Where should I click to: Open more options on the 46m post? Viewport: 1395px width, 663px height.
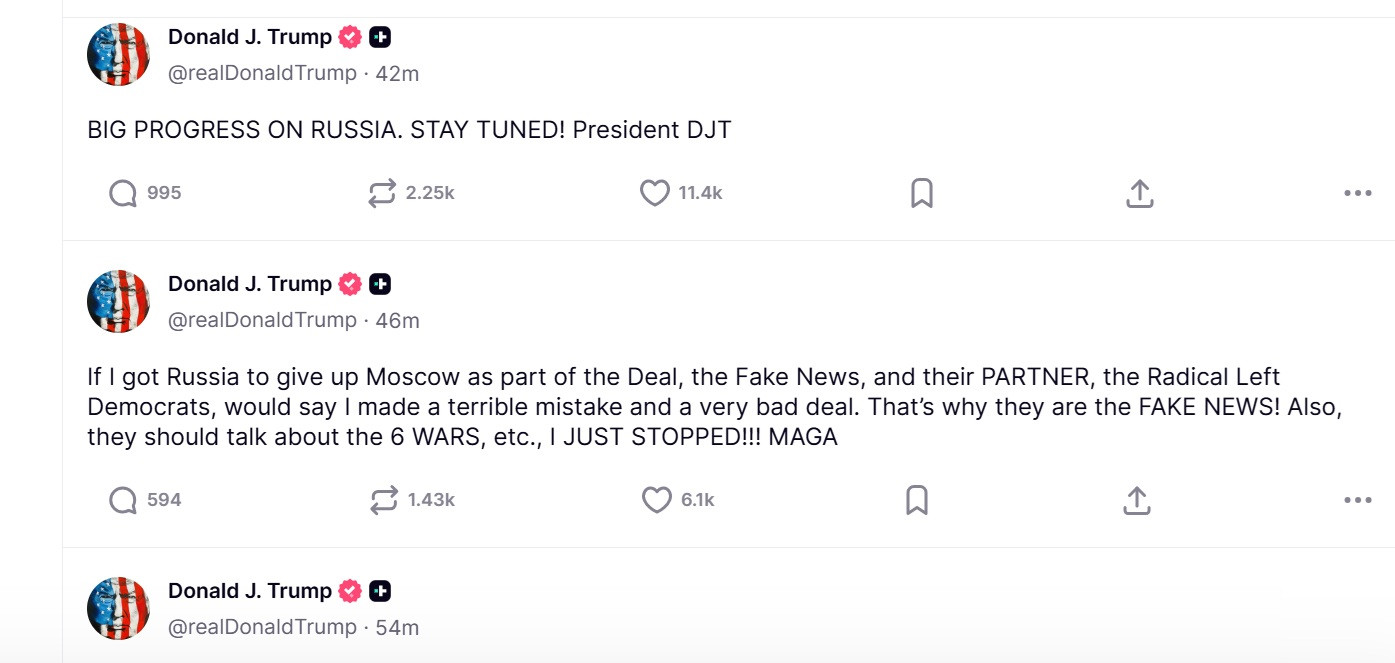1357,500
